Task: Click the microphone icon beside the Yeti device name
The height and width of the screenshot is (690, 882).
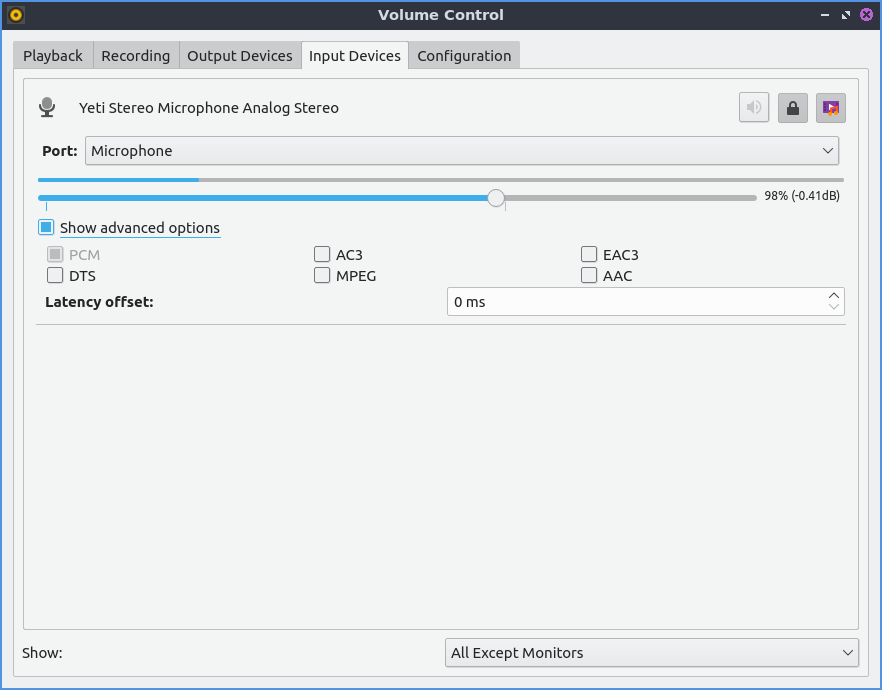Action: click(47, 108)
